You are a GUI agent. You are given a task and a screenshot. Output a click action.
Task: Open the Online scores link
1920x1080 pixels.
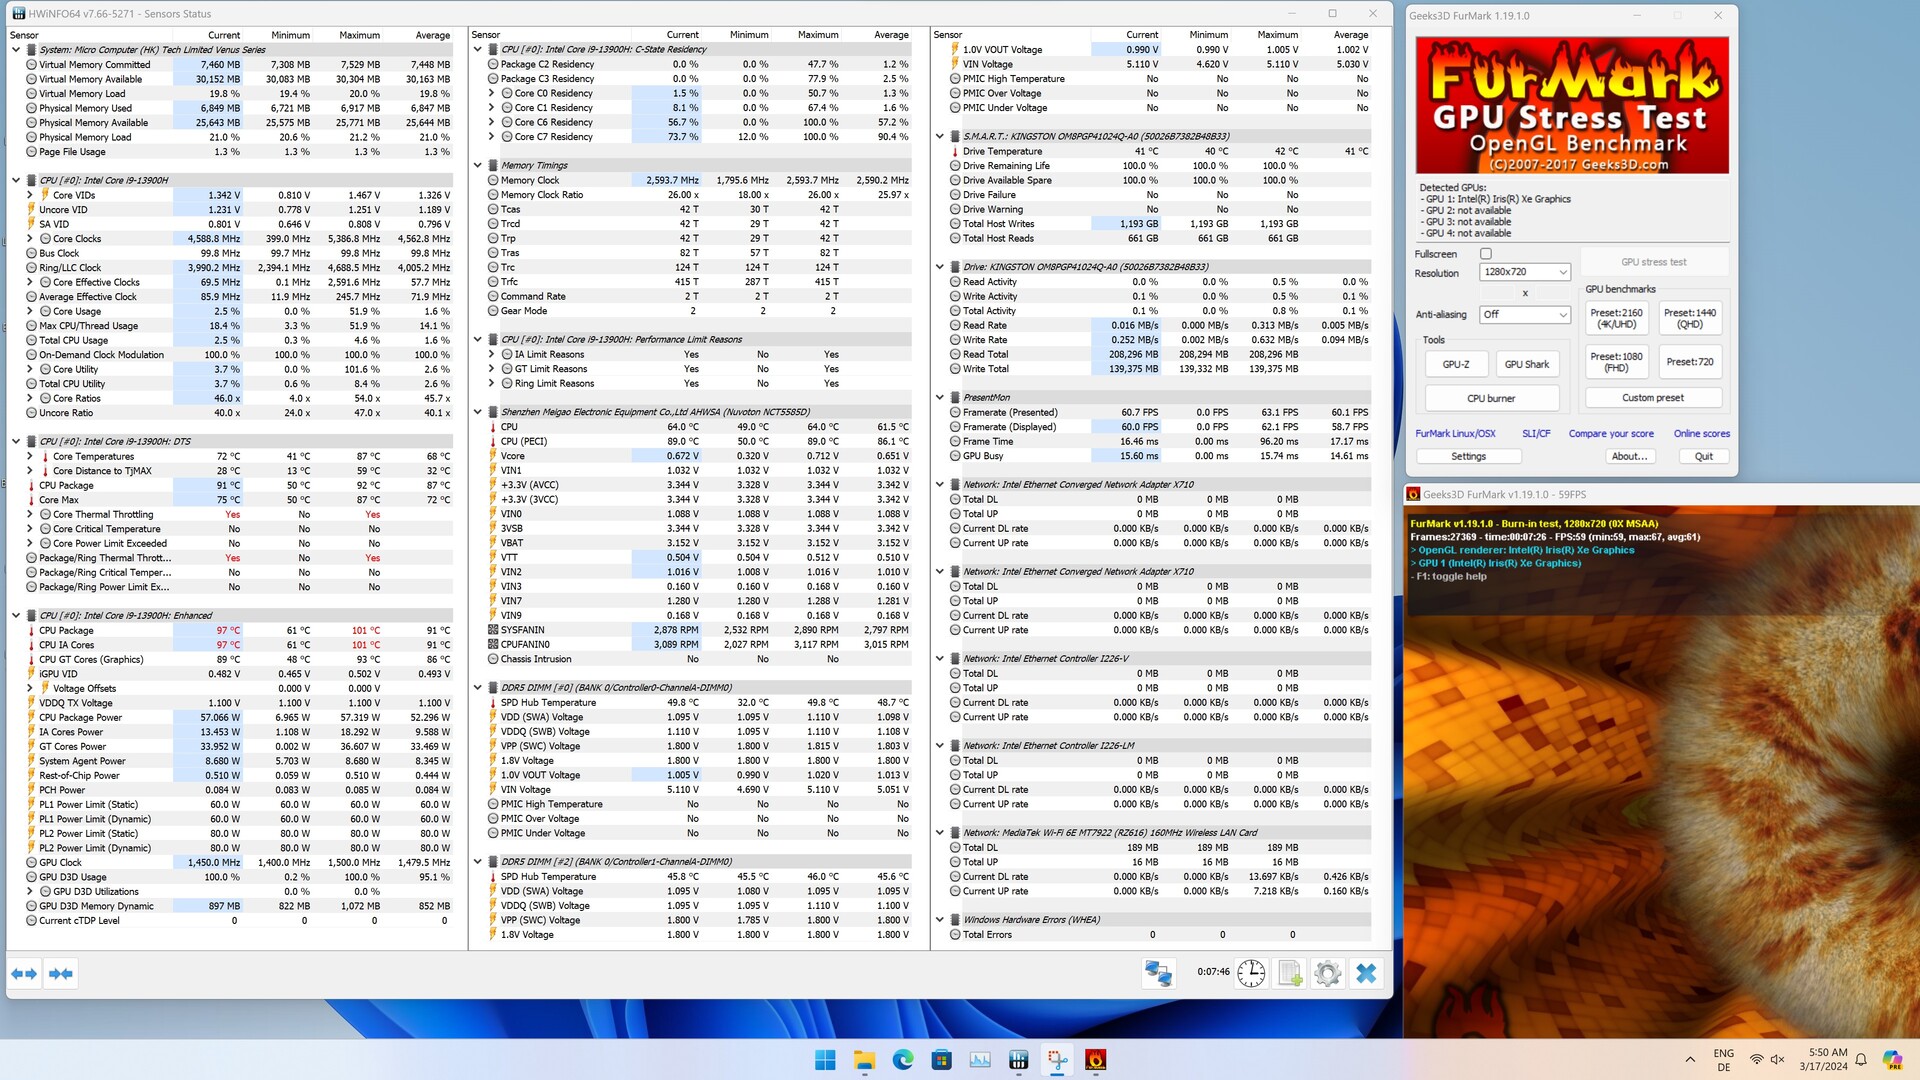tap(1701, 434)
